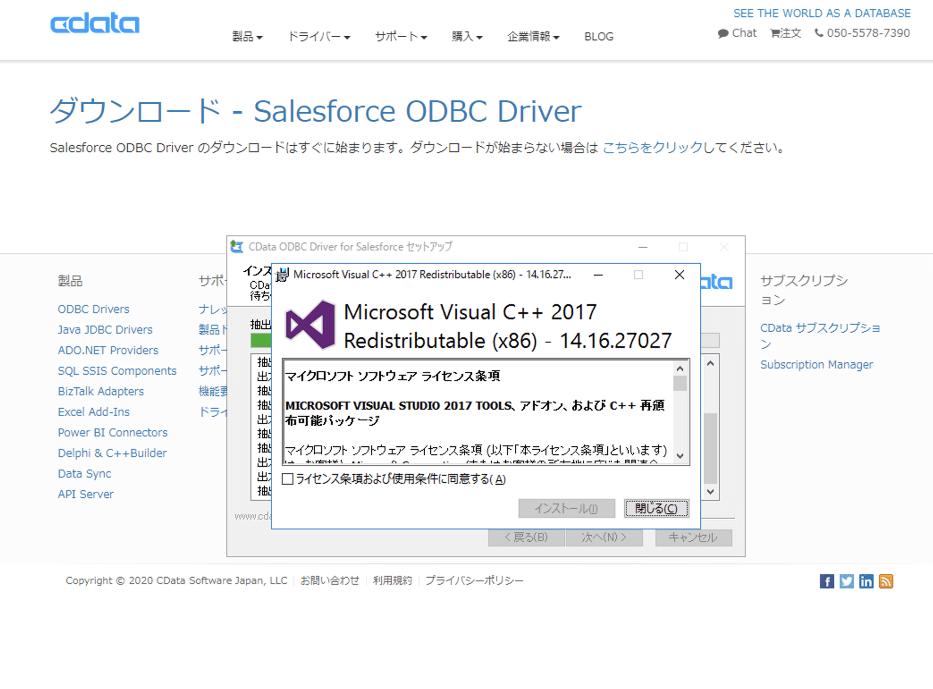Minimize the CData setup window
The height and width of the screenshot is (689, 933).
(x=643, y=247)
